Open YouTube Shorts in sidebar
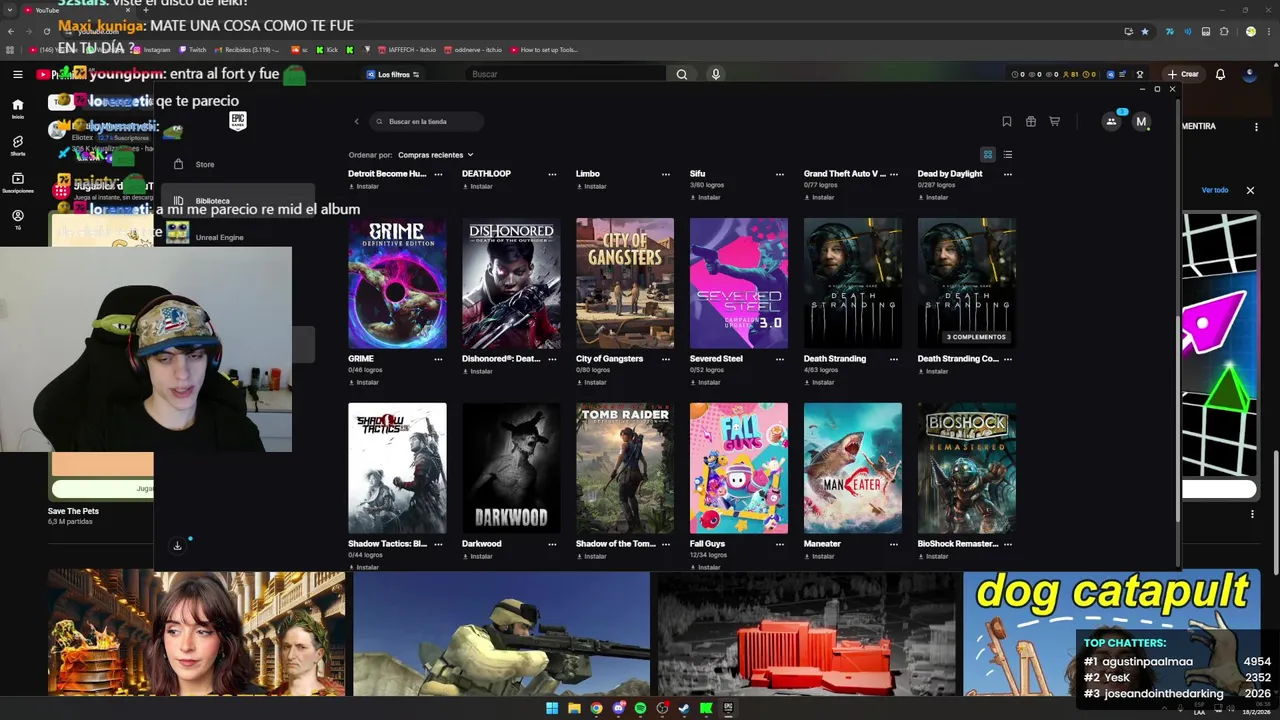Viewport: 1280px width, 720px height. point(17,146)
